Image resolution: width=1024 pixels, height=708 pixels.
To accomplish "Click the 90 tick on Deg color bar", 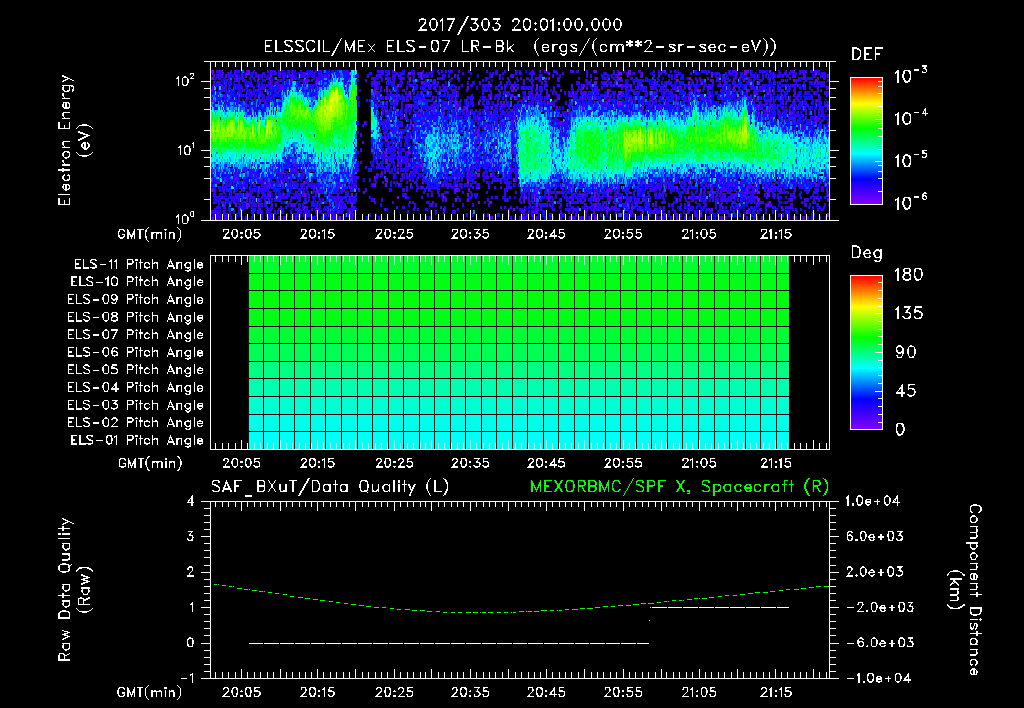I will pyautogui.click(x=906, y=353).
